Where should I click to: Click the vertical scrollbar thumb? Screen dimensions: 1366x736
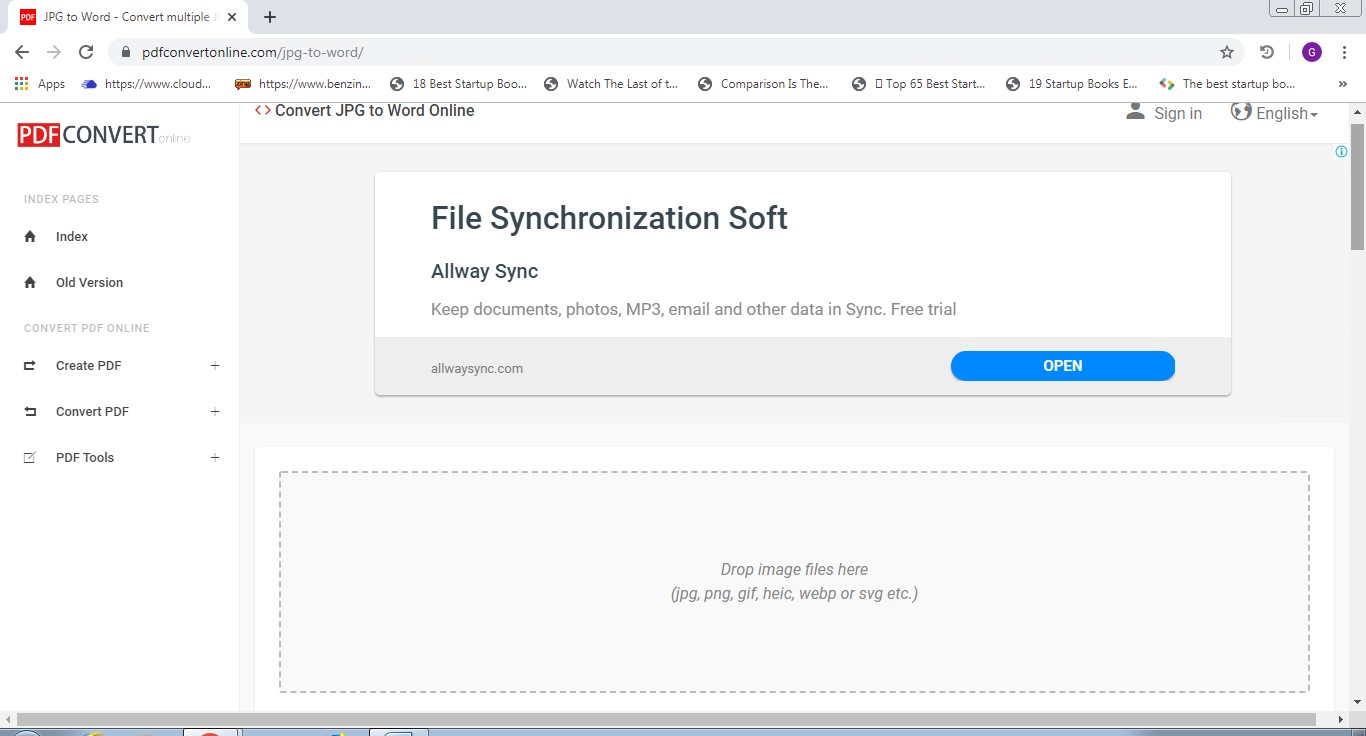[1357, 187]
